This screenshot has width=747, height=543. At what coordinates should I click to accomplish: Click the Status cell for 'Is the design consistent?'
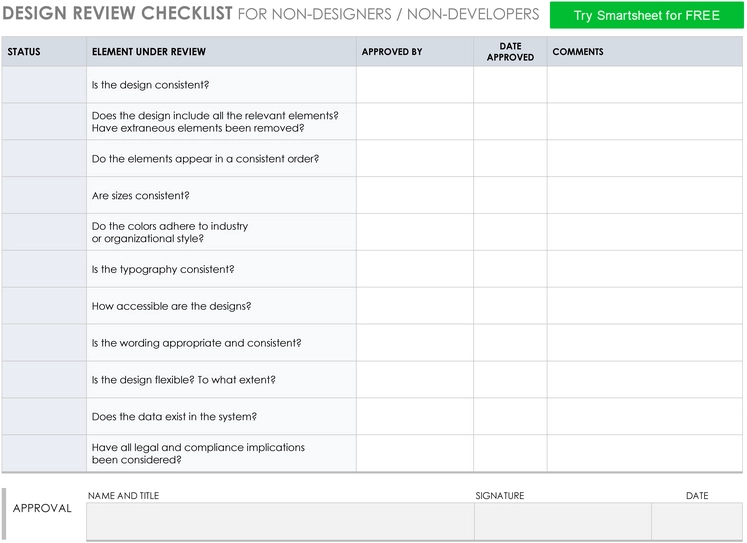pyautogui.click(x=44, y=85)
